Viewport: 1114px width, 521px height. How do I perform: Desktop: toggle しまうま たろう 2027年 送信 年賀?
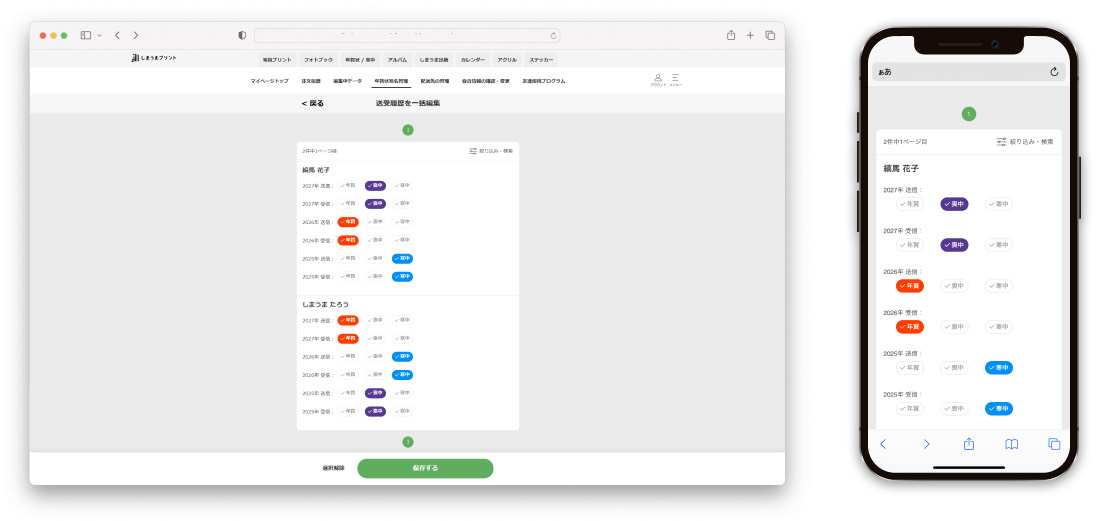348,321
